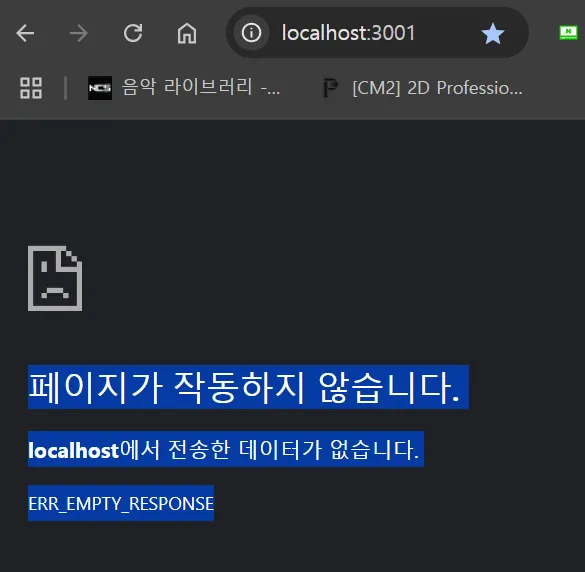Reload the localhost:3001 page
585x572 pixels.
[x=133, y=33]
